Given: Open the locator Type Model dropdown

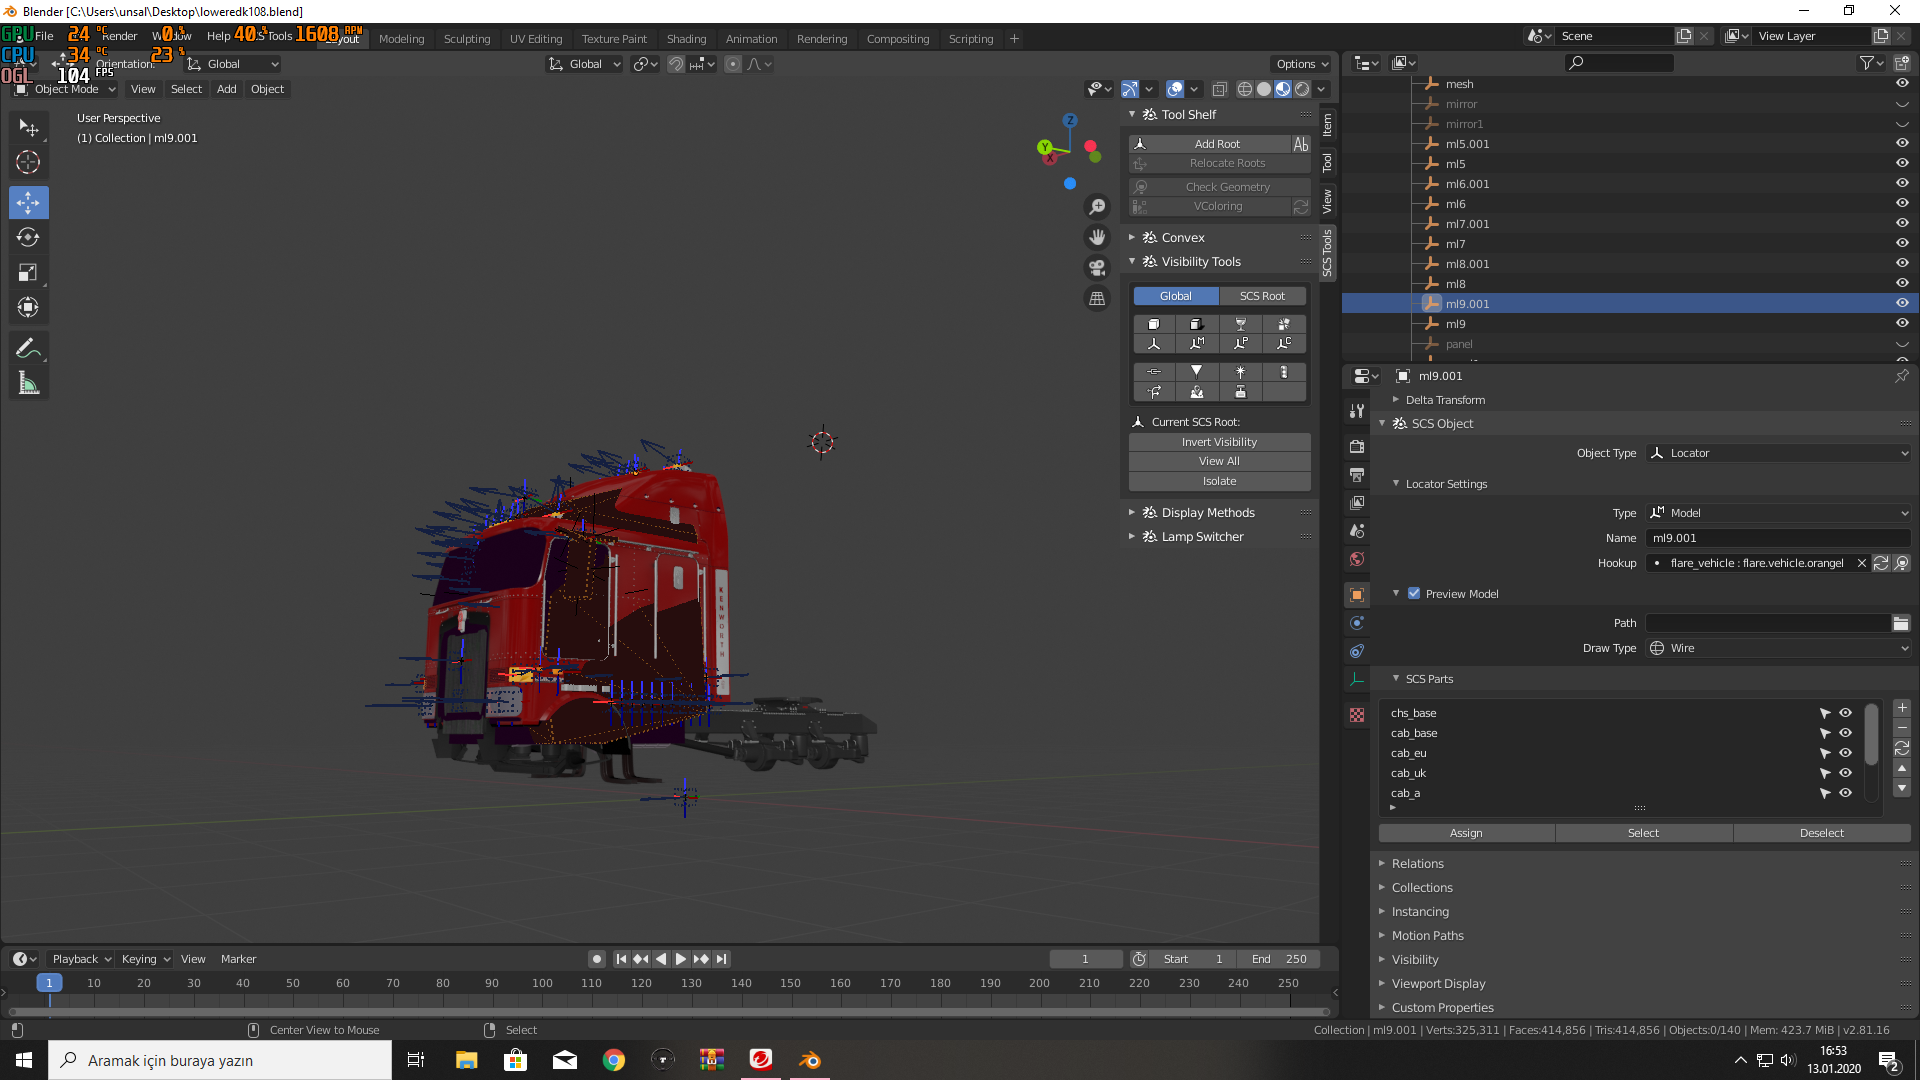Looking at the screenshot, I should click(1778, 513).
